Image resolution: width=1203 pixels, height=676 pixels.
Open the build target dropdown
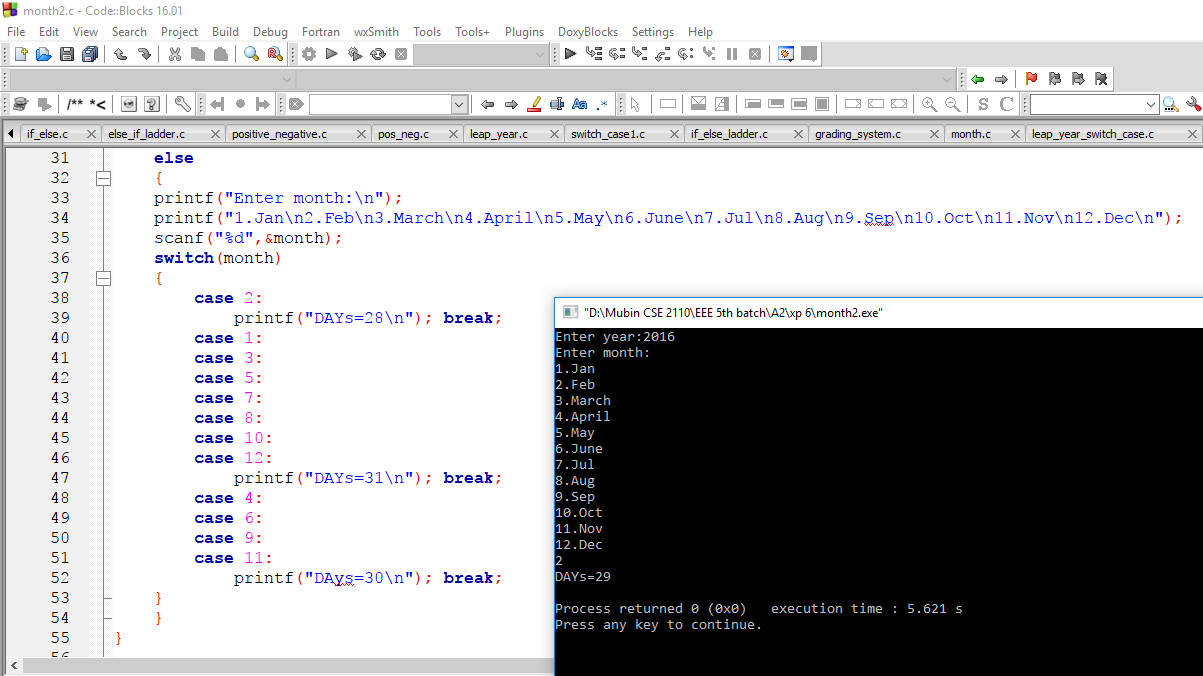click(480, 53)
